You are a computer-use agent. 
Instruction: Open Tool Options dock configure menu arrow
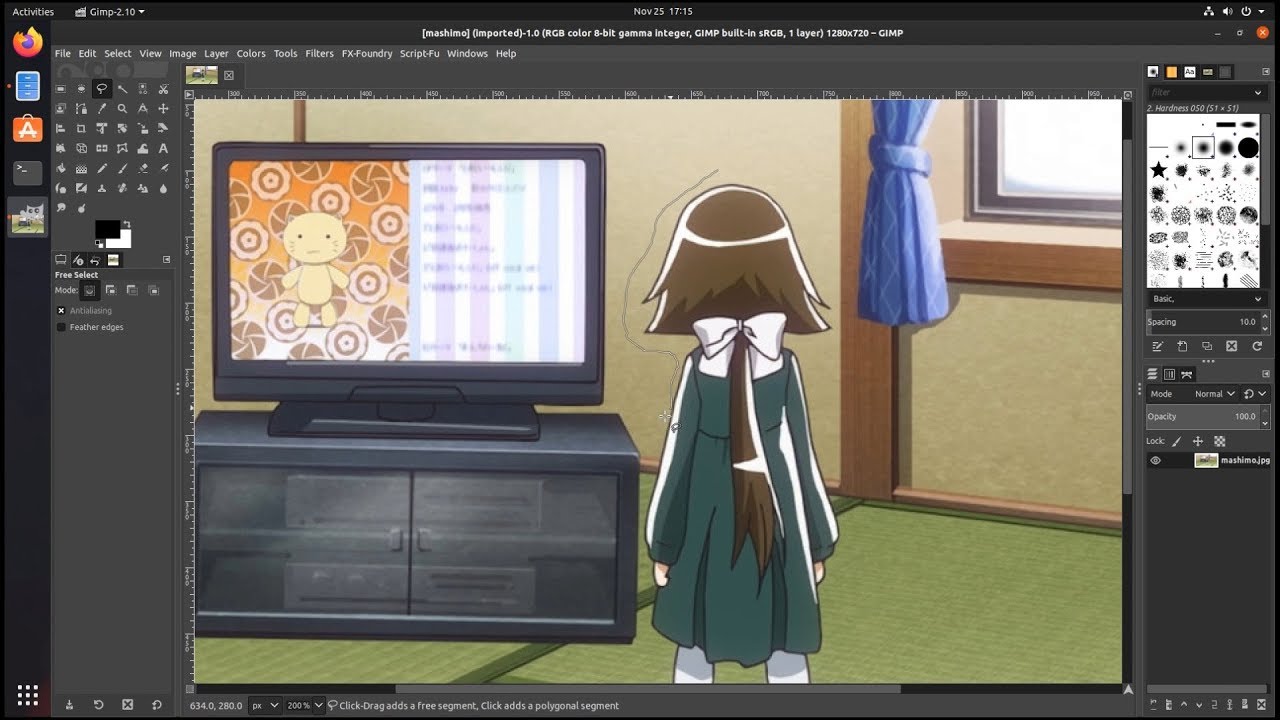tap(166, 260)
